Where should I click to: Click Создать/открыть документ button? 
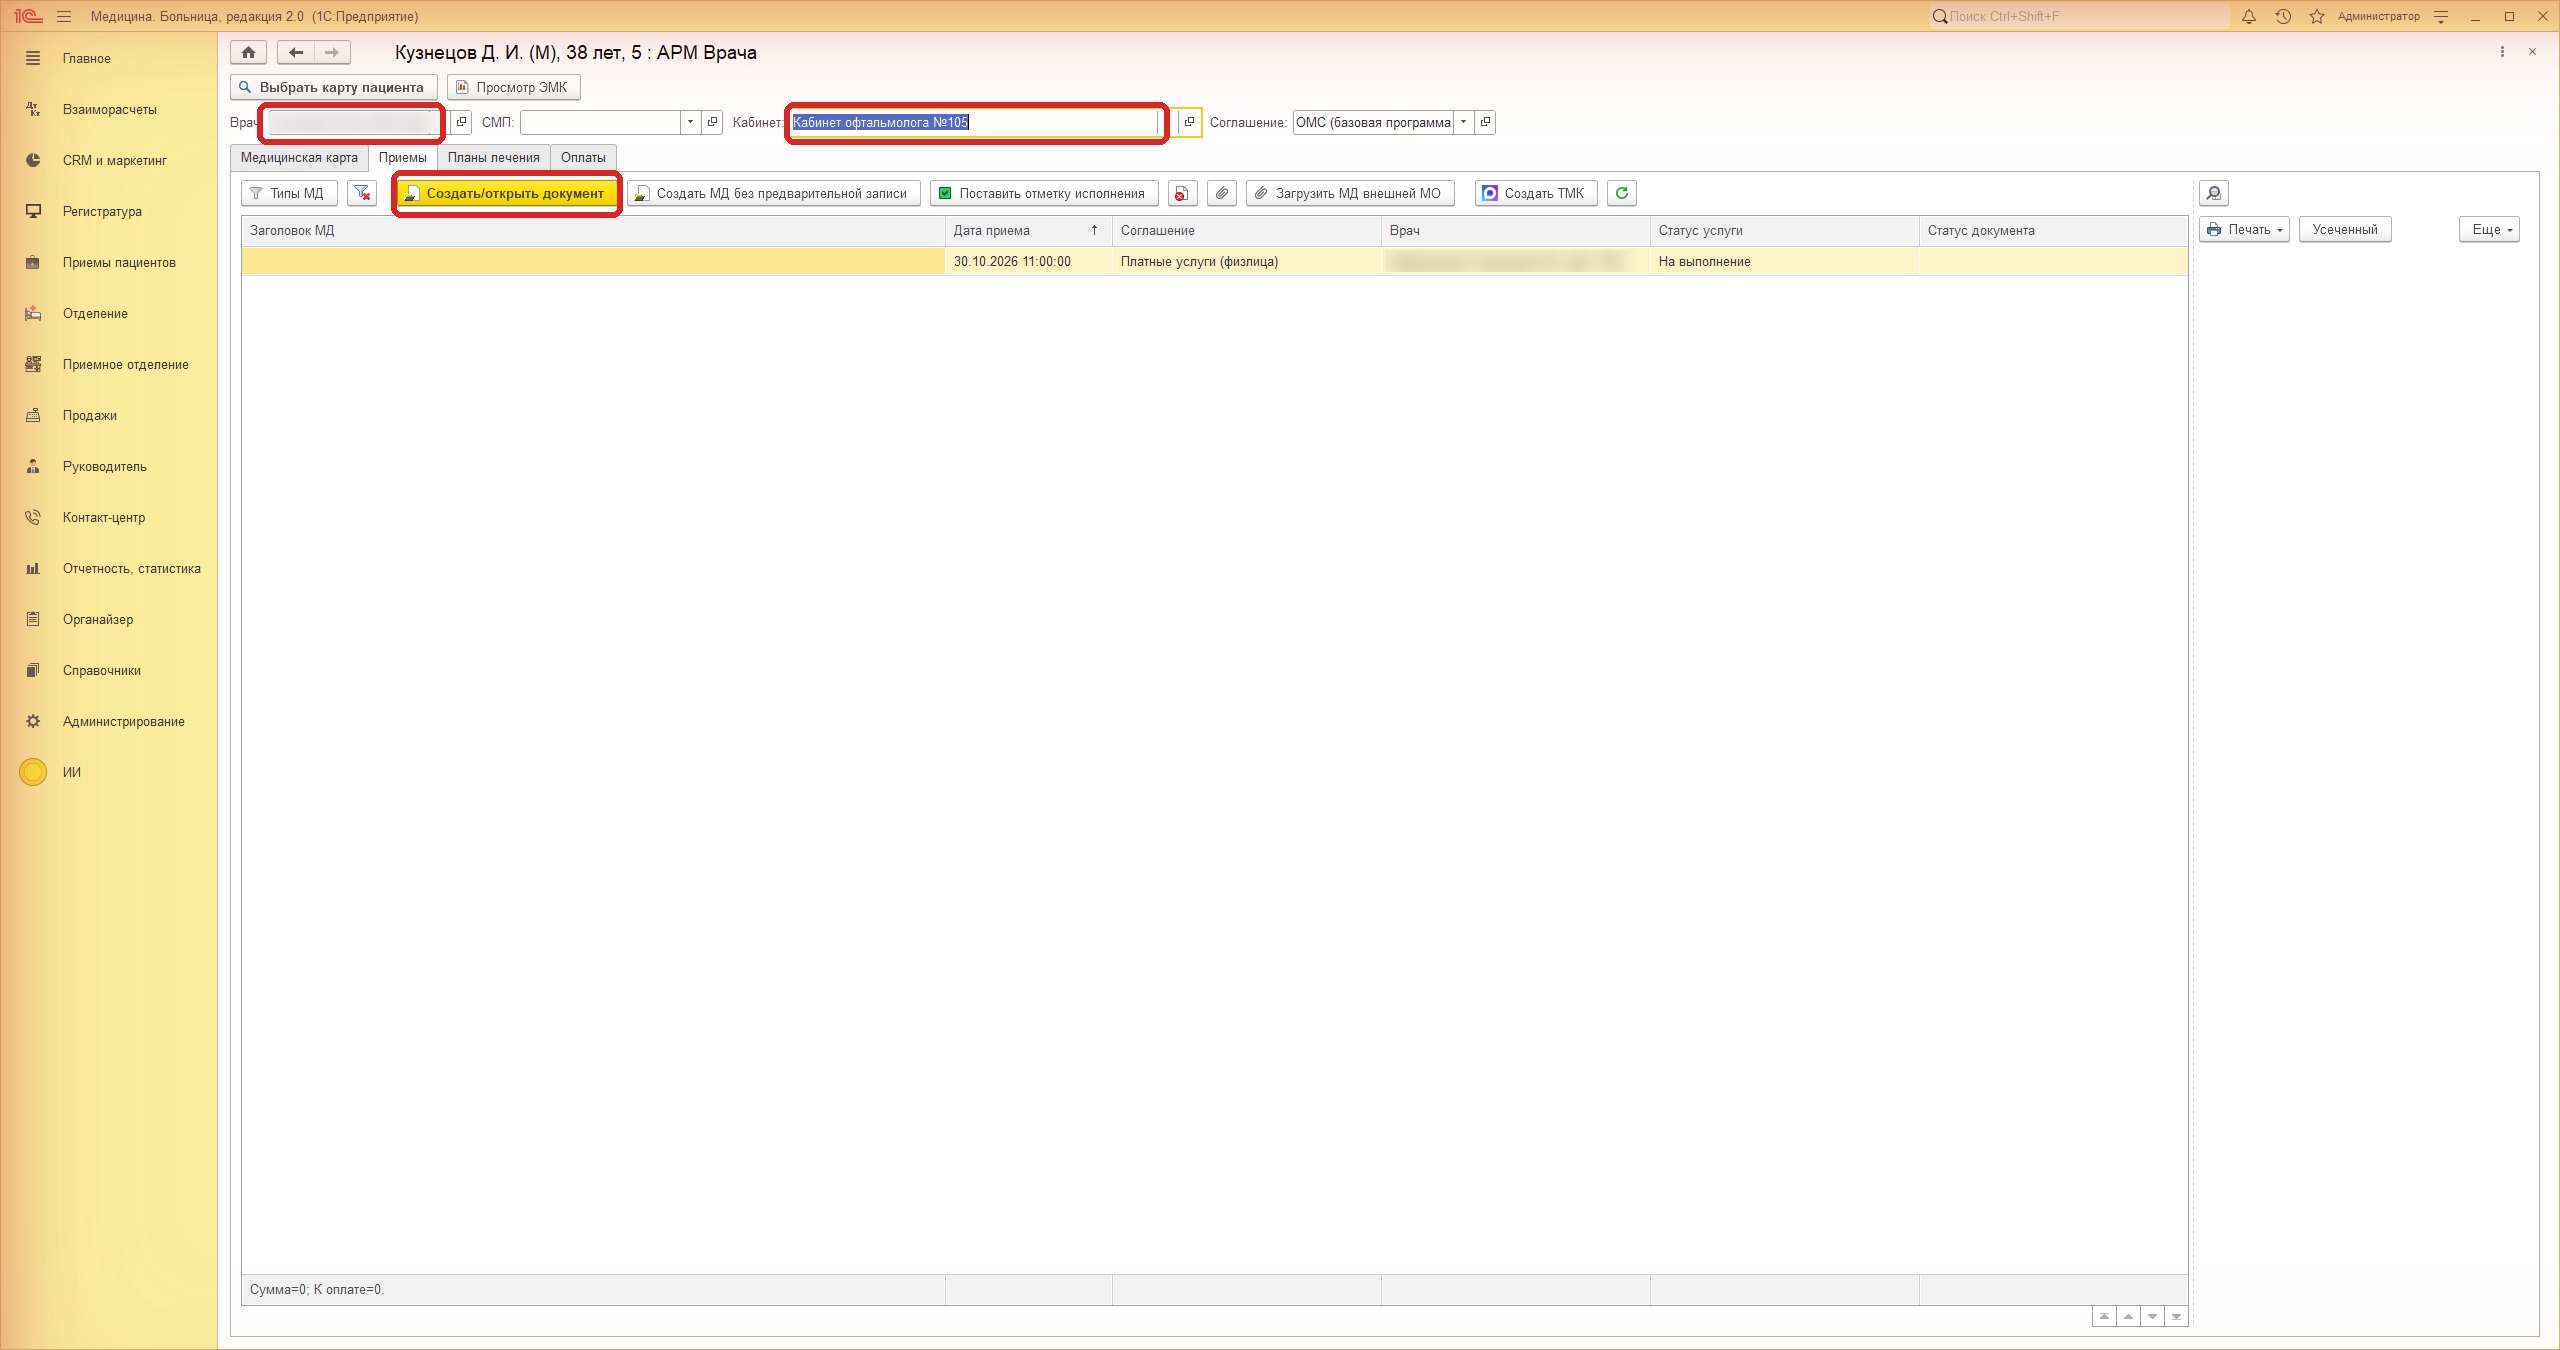506,193
